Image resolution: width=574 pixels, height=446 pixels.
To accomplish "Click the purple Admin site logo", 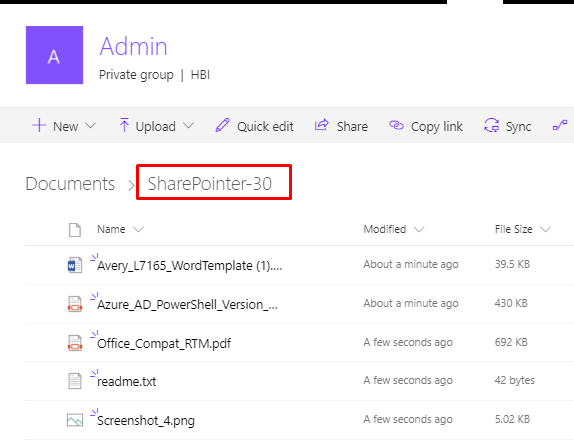I will click(x=54, y=55).
